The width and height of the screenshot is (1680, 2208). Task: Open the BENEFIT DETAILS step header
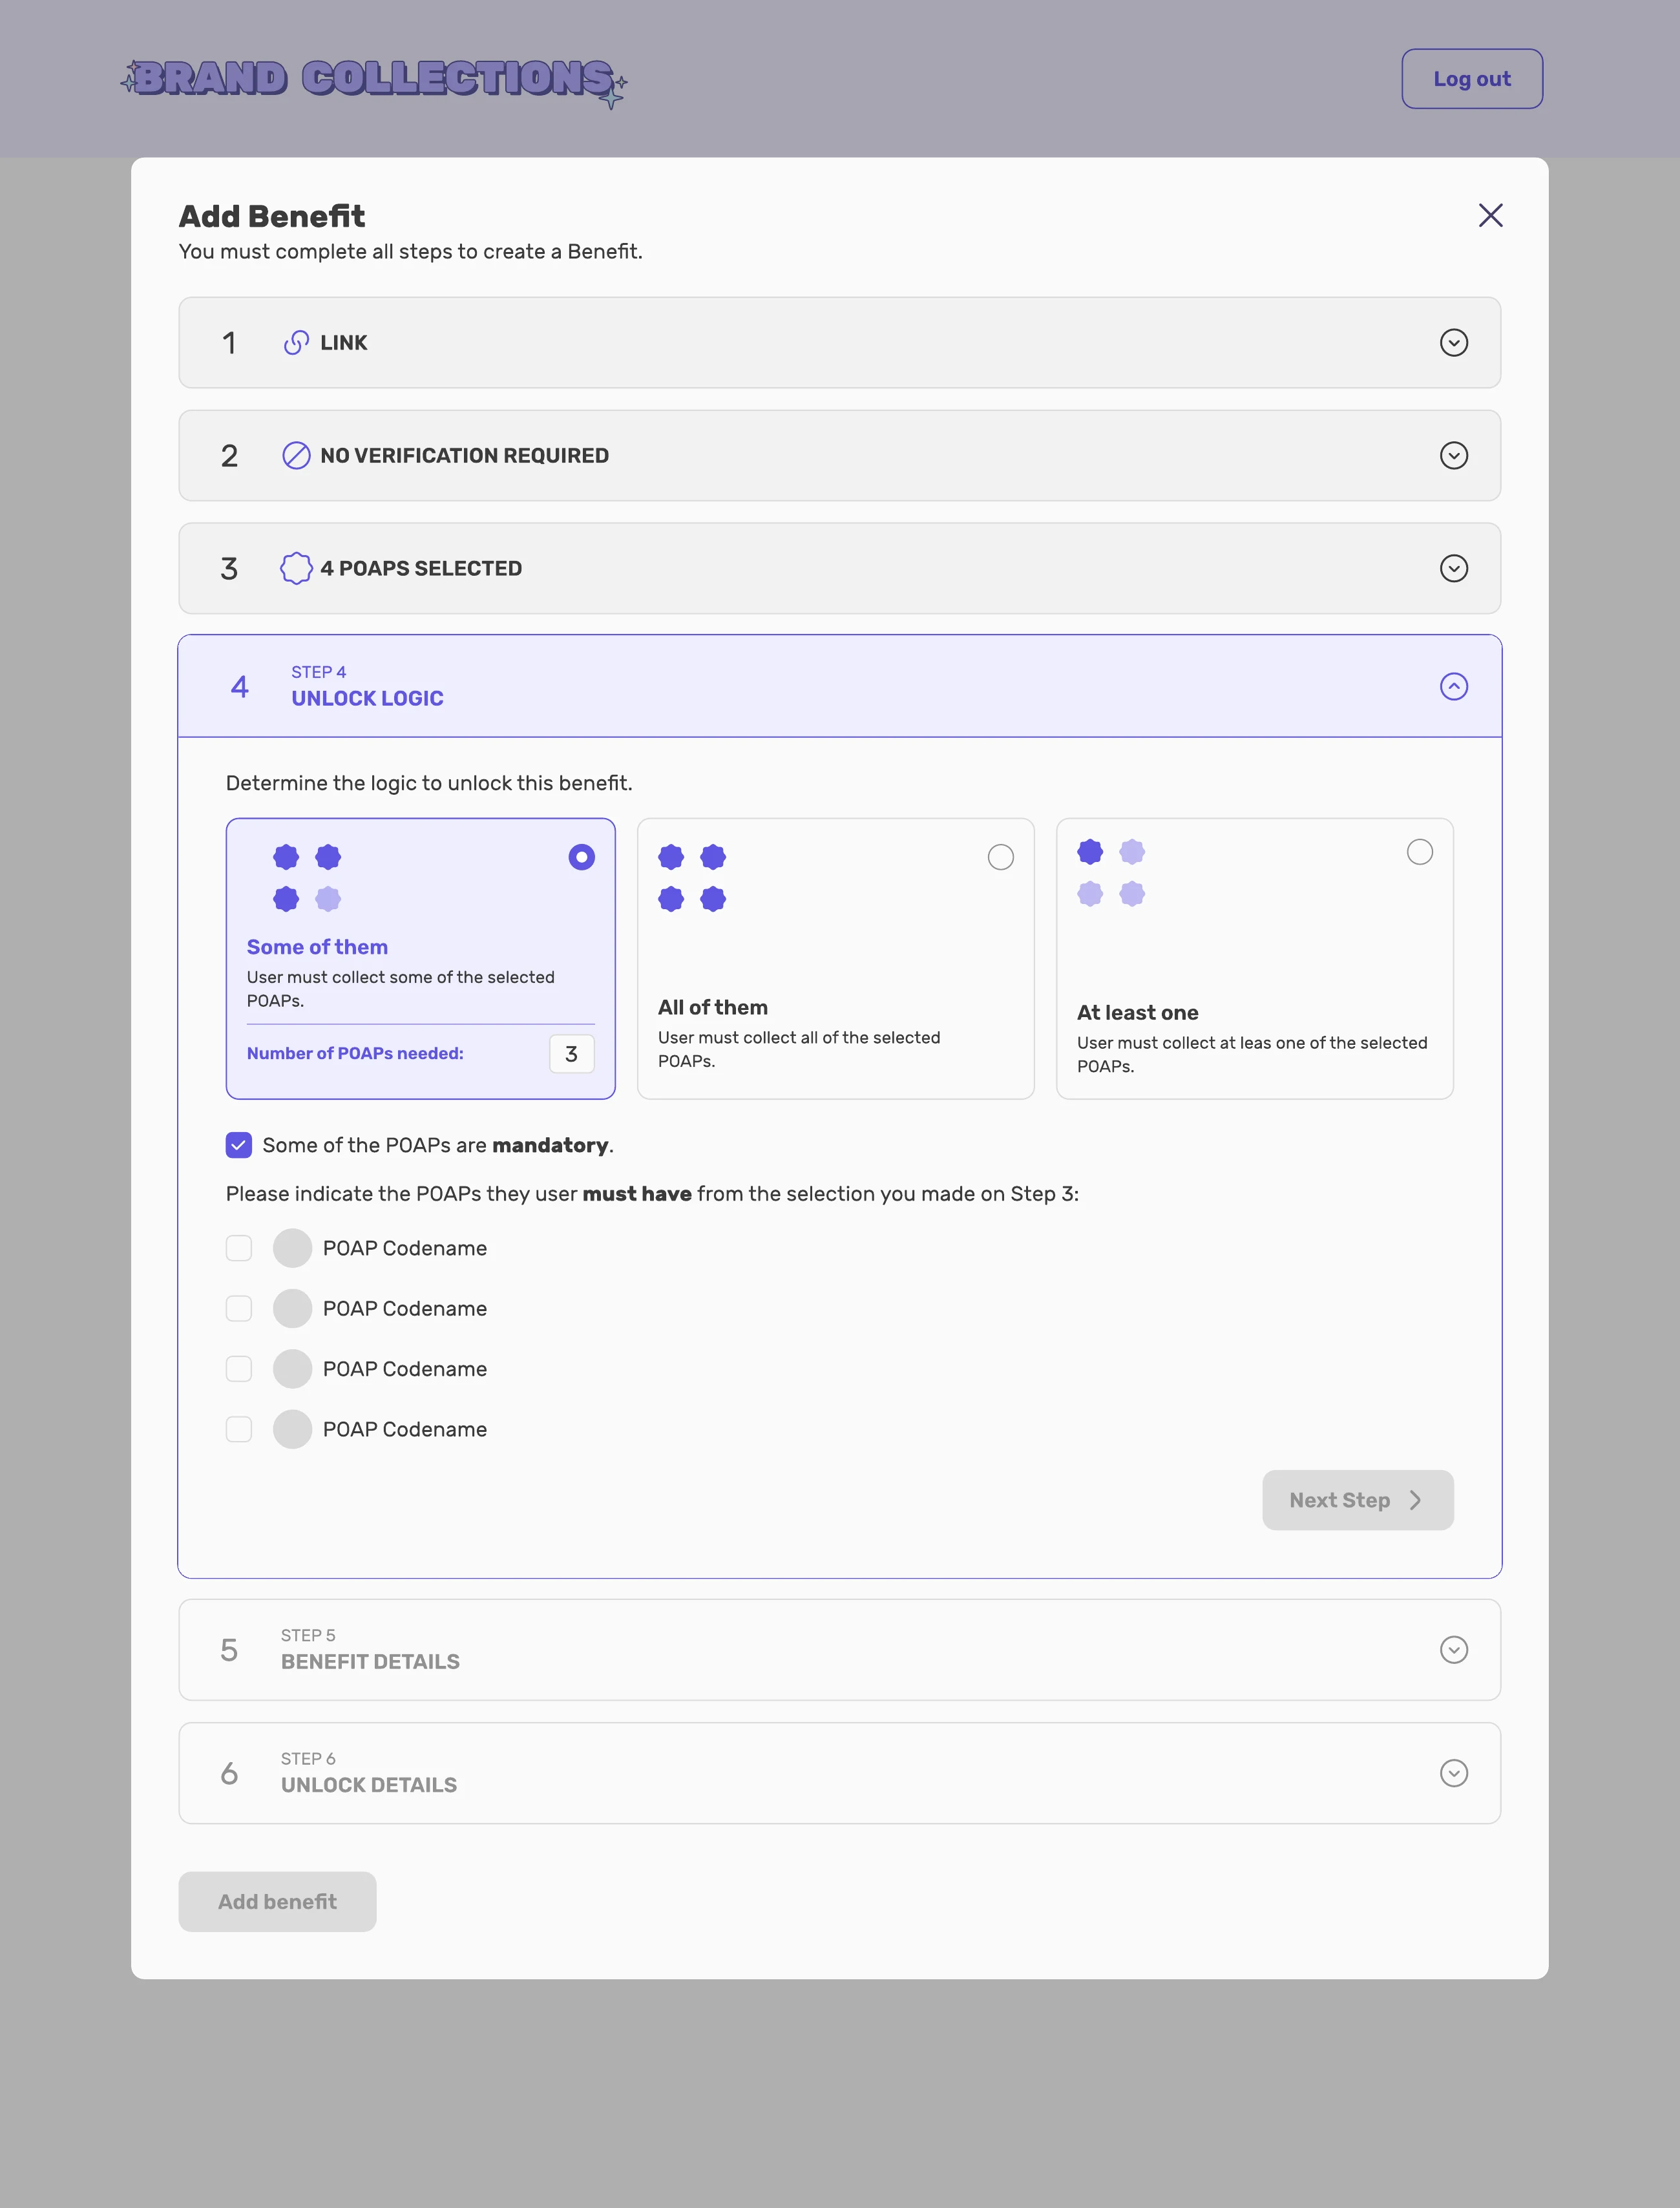click(840, 1650)
